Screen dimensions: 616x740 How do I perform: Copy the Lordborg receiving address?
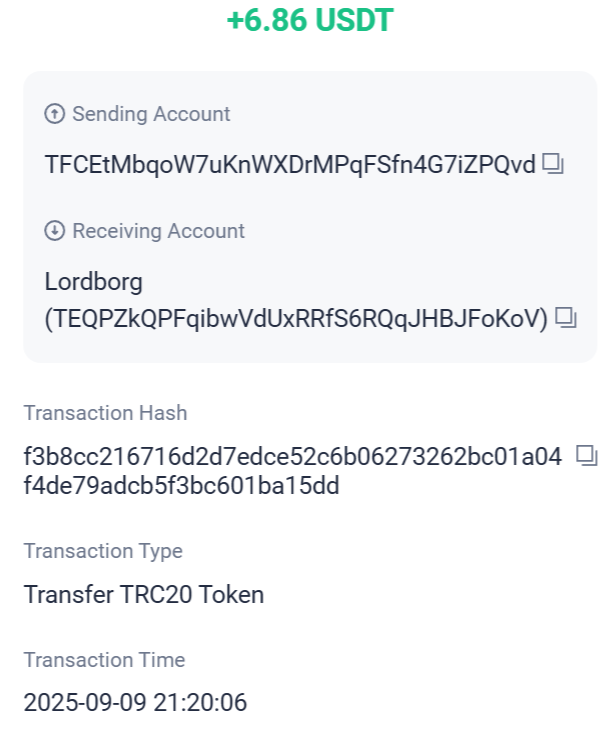tap(566, 318)
